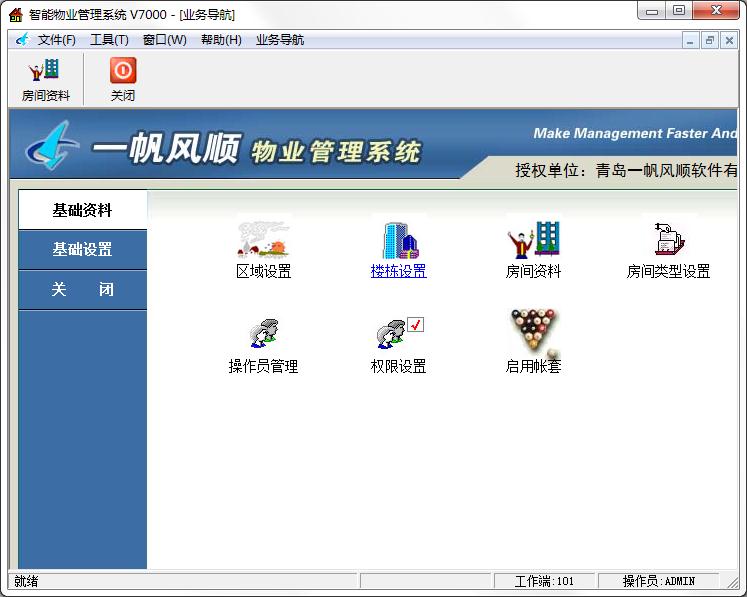Open the 权限设置 icon

(x=400, y=333)
